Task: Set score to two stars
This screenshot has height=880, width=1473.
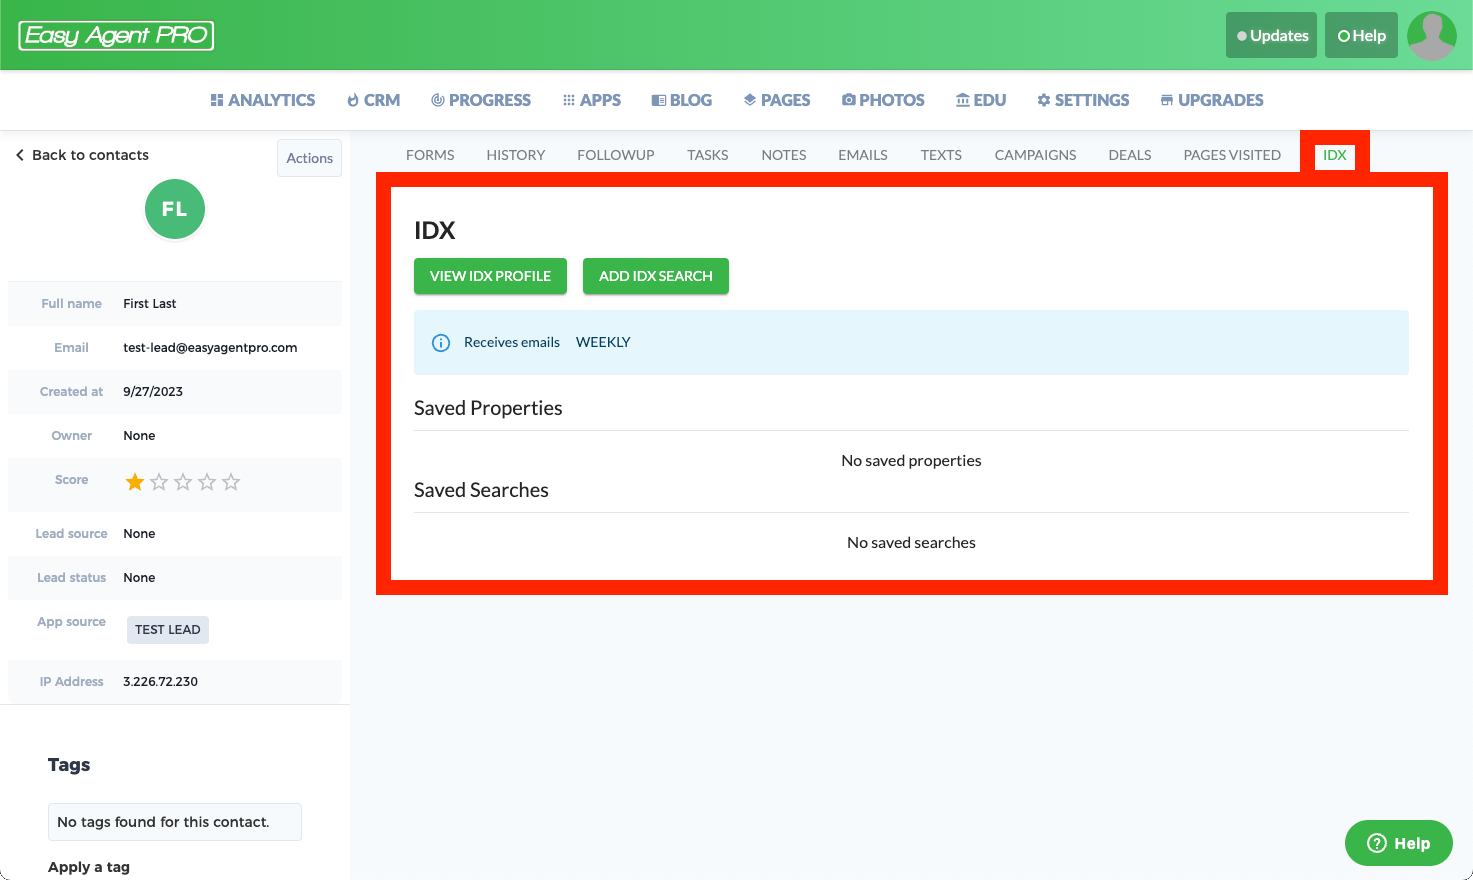Action: [159, 482]
